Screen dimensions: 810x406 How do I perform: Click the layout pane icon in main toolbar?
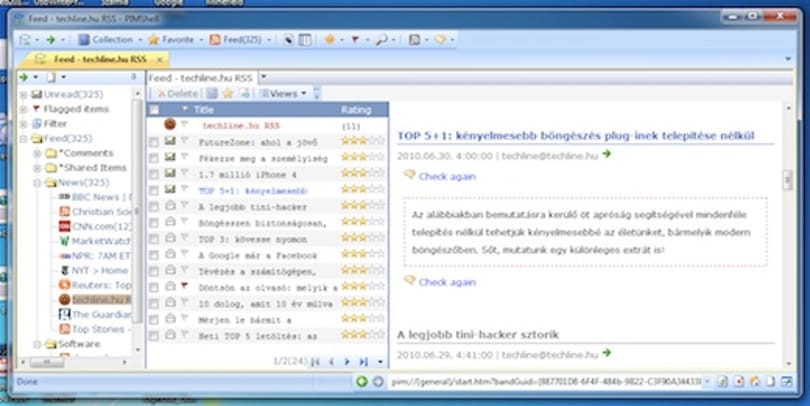click(306, 40)
